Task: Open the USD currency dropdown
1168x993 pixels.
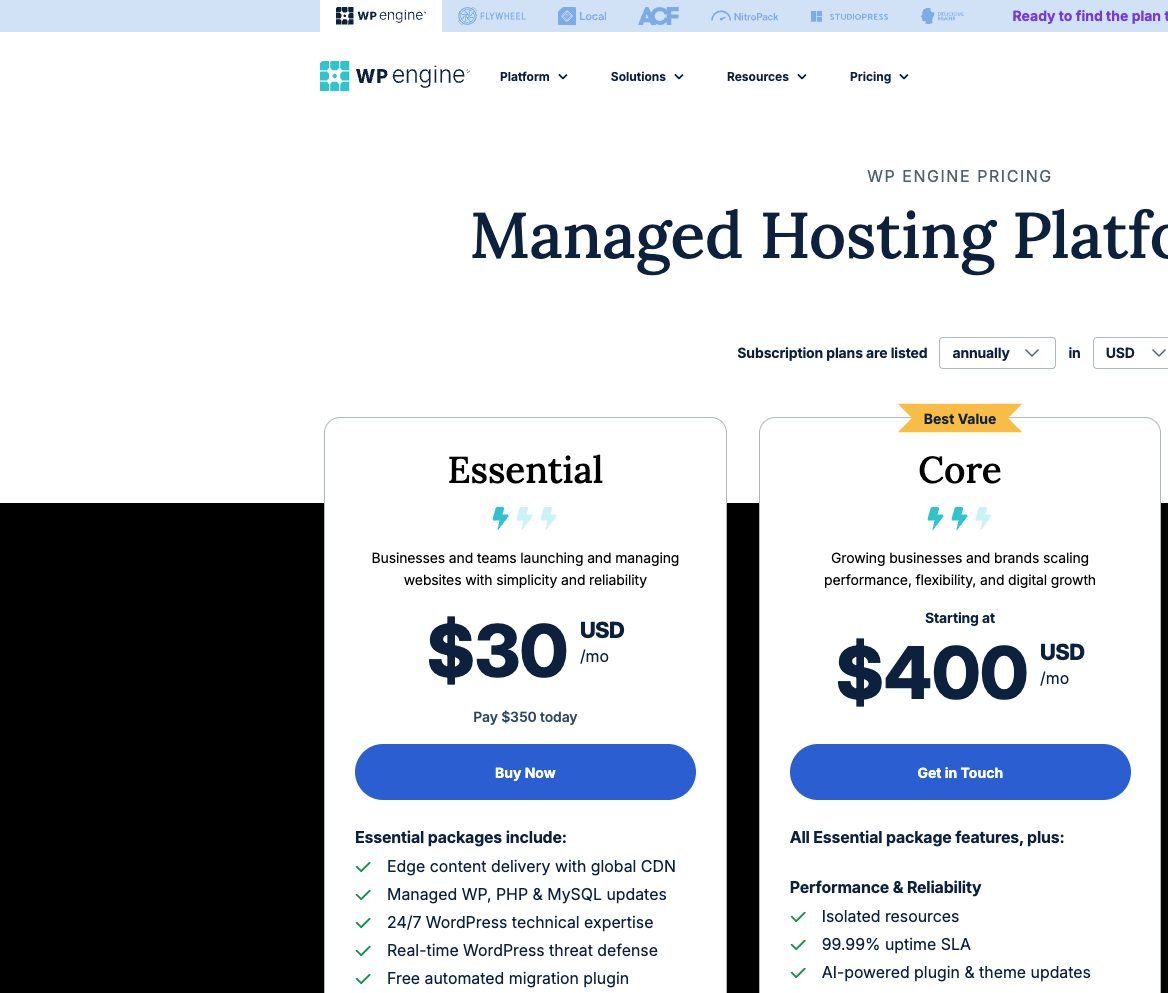Action: pyautogui.click(x=1130, y=352)
